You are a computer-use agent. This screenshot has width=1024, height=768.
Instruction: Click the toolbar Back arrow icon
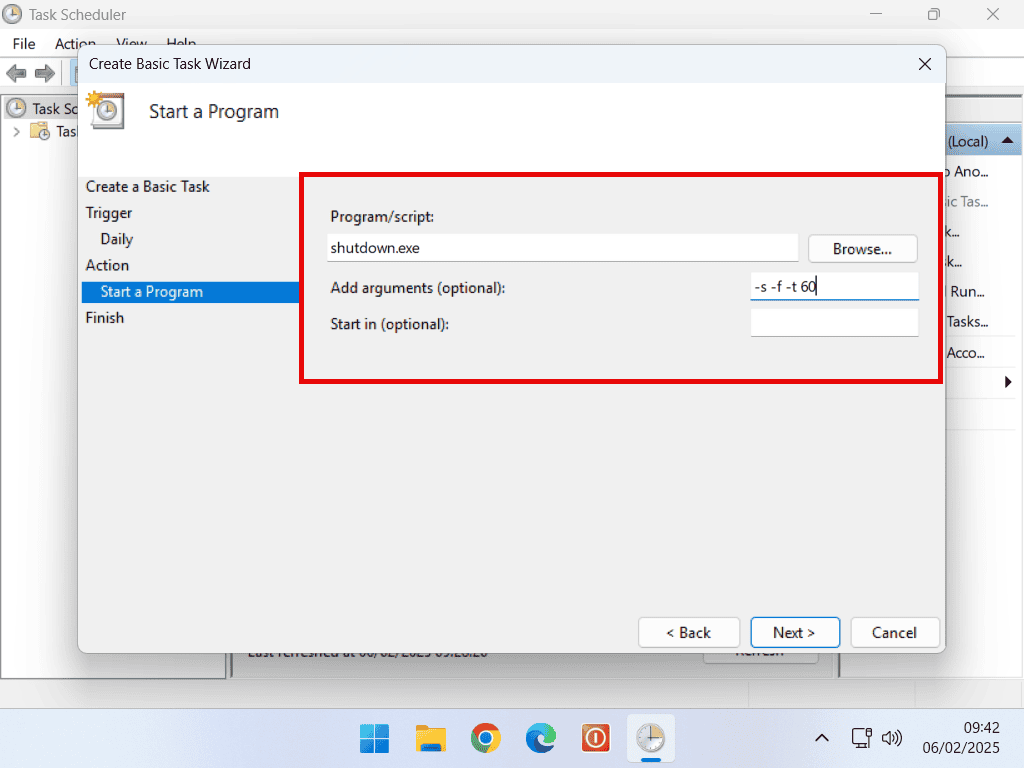click(16, 73)
